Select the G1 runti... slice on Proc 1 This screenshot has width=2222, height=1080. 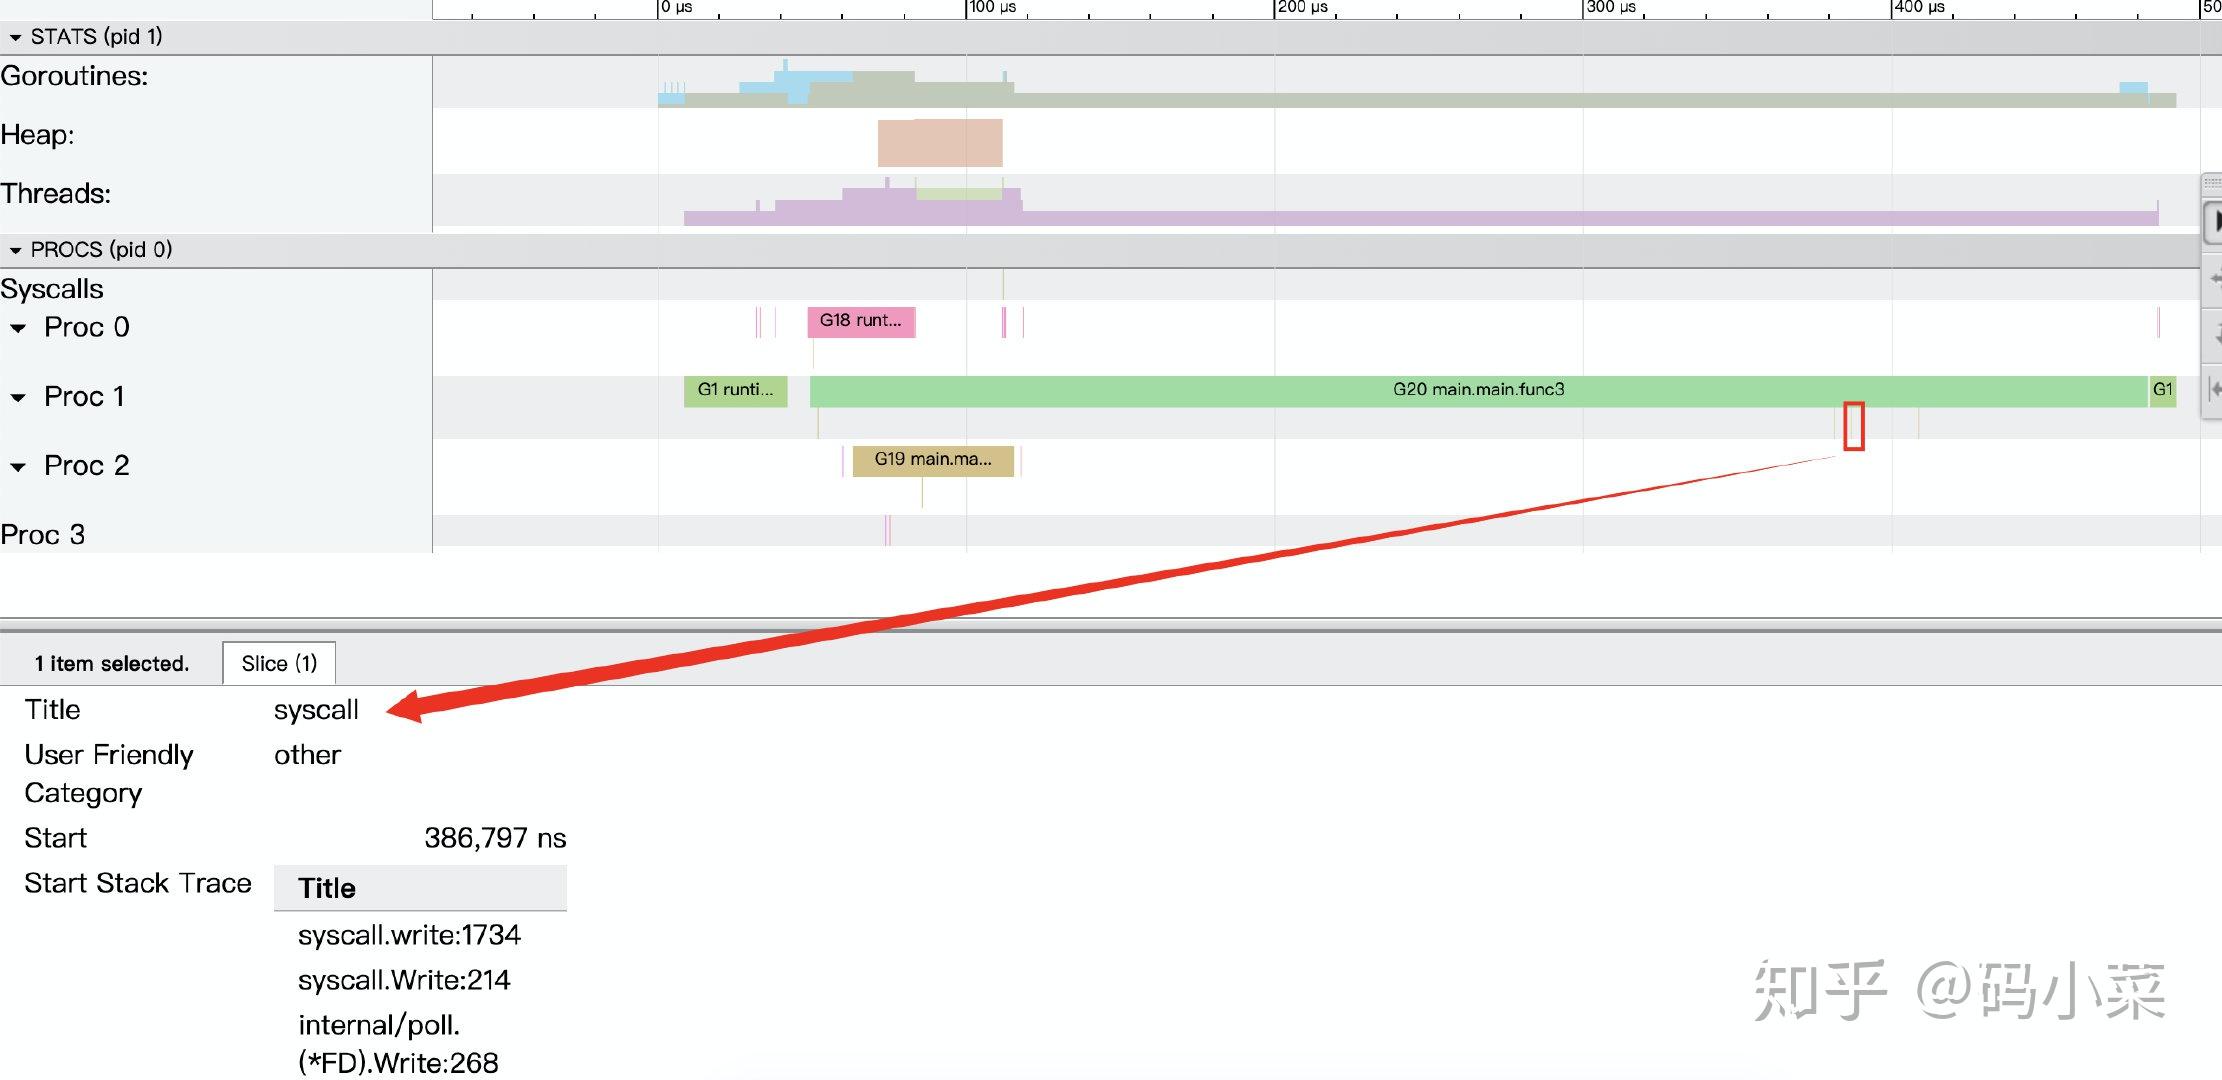[735, 390]
